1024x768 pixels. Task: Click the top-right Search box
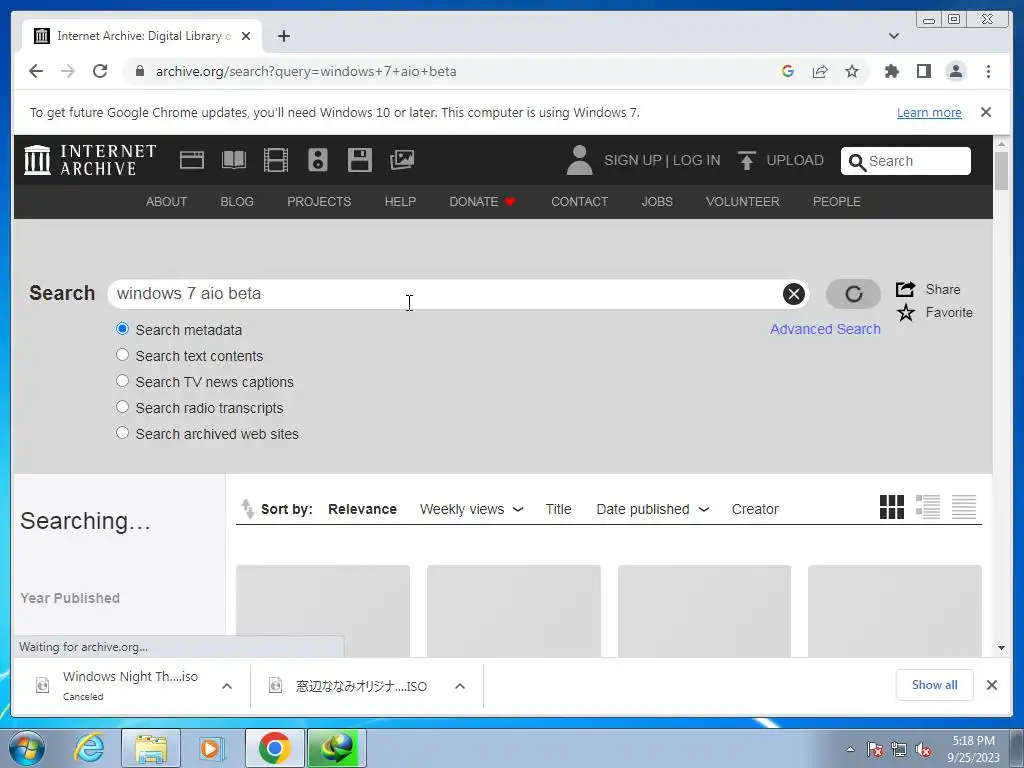click(x=906, y=161)
